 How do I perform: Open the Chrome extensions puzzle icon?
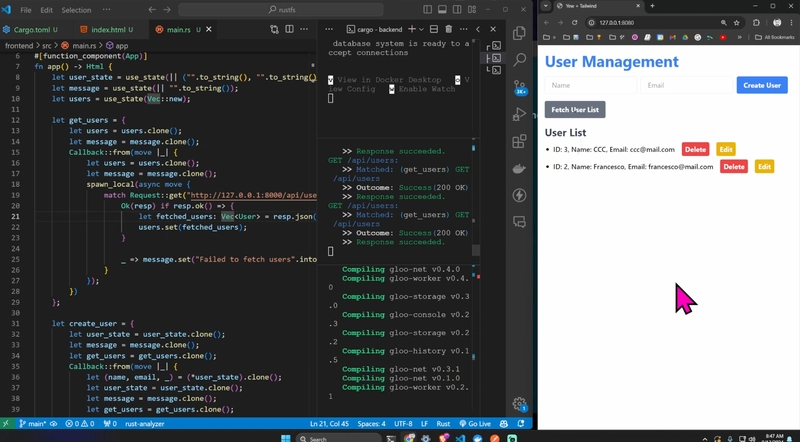coord(756,22)
